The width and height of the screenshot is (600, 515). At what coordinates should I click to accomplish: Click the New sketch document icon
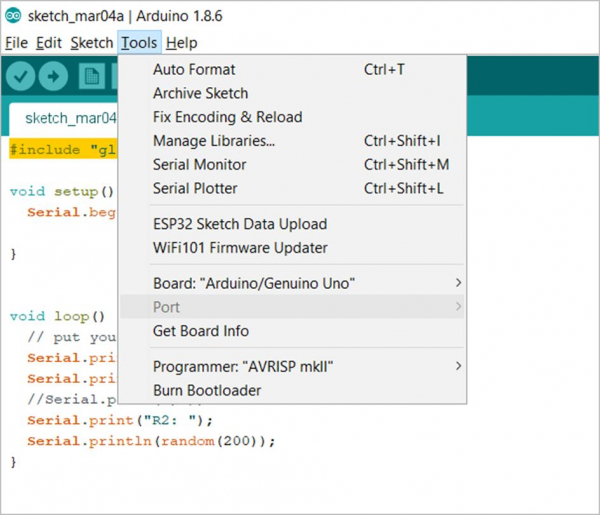(92, 76)
